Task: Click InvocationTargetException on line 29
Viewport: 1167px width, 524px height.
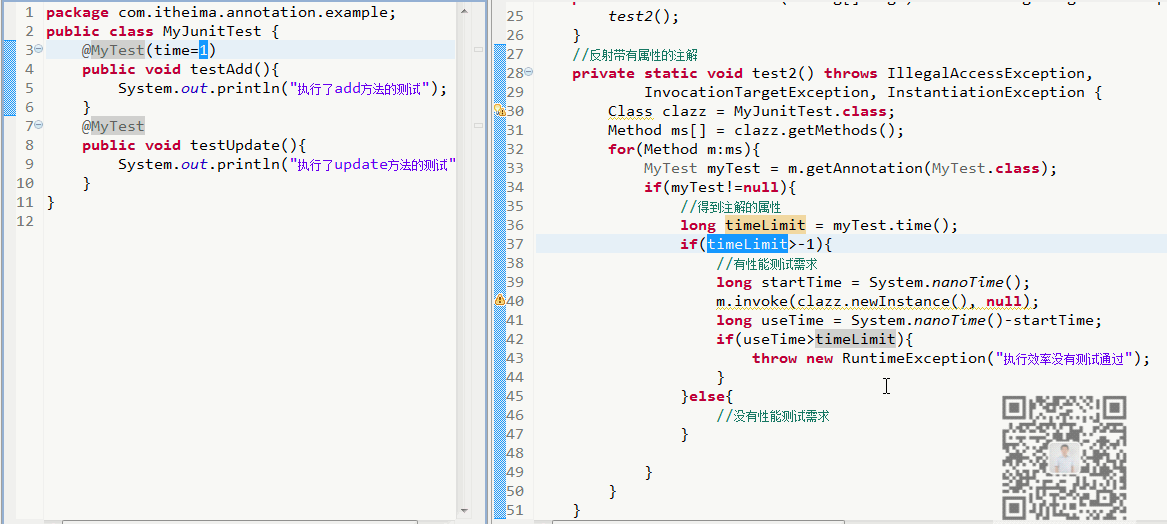Action: (757, 92)
